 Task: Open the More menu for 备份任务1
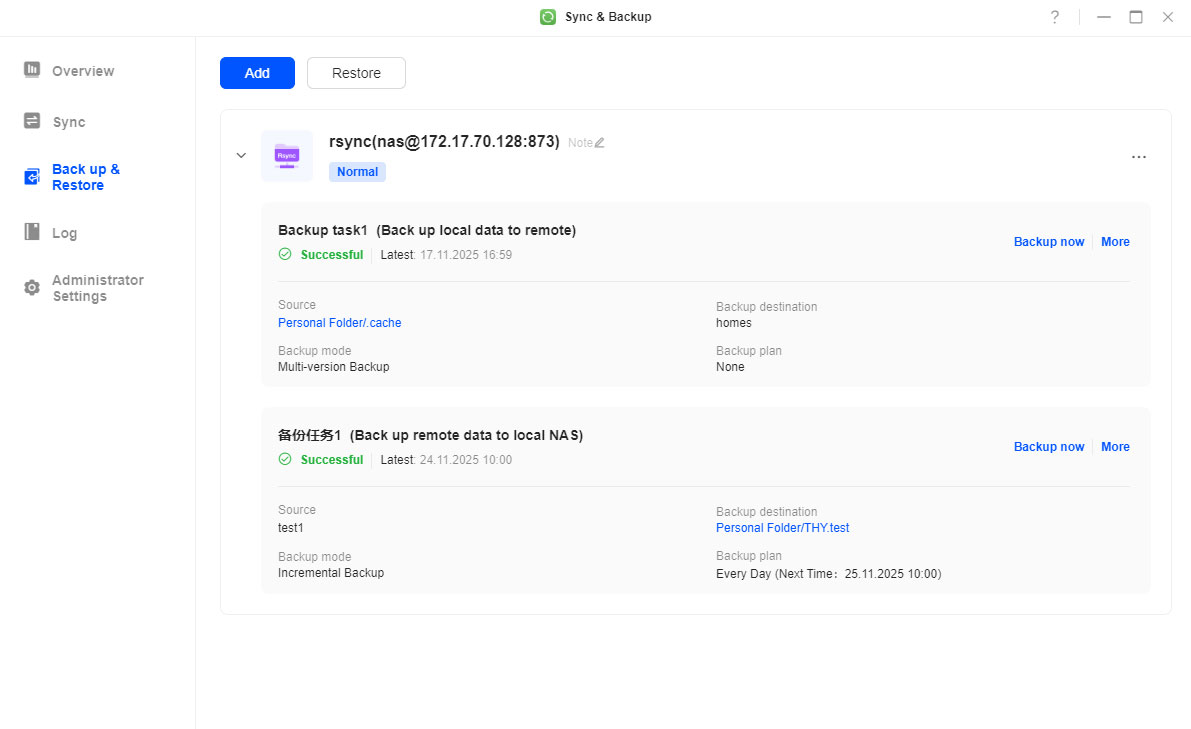(x=1114, y=446)
